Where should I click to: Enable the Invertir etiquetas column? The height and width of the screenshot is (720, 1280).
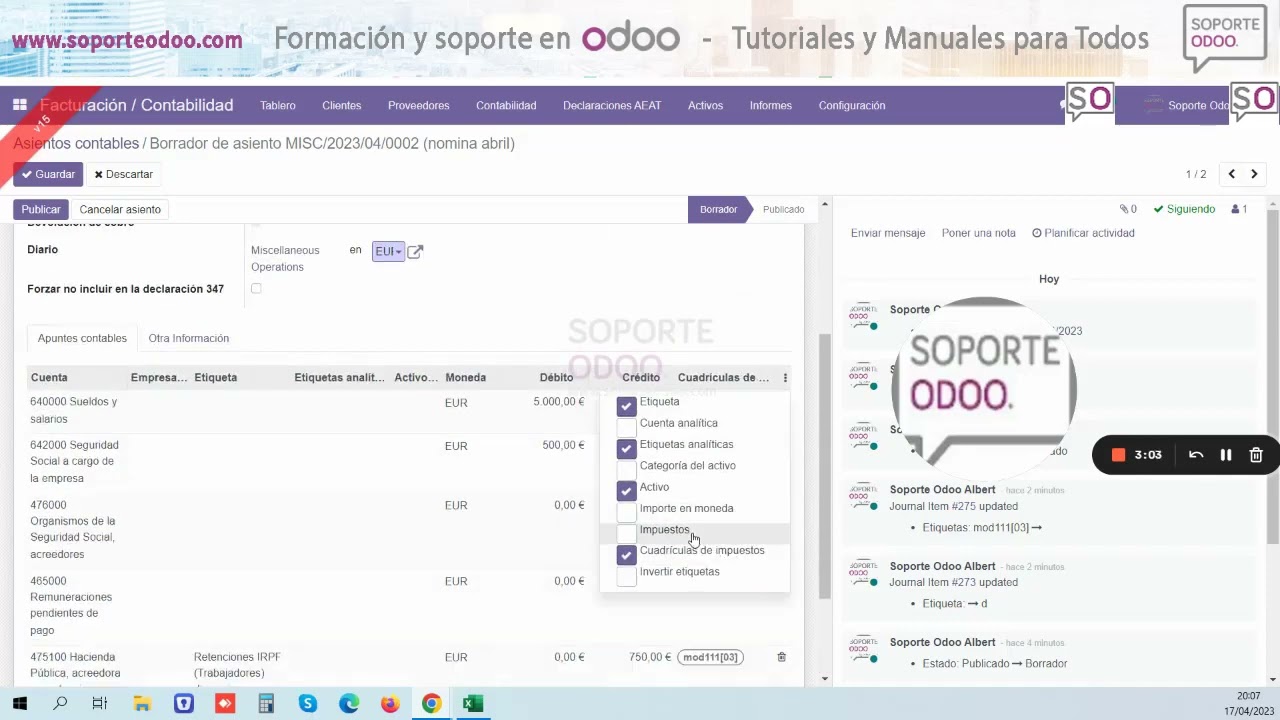pos(626,576)
